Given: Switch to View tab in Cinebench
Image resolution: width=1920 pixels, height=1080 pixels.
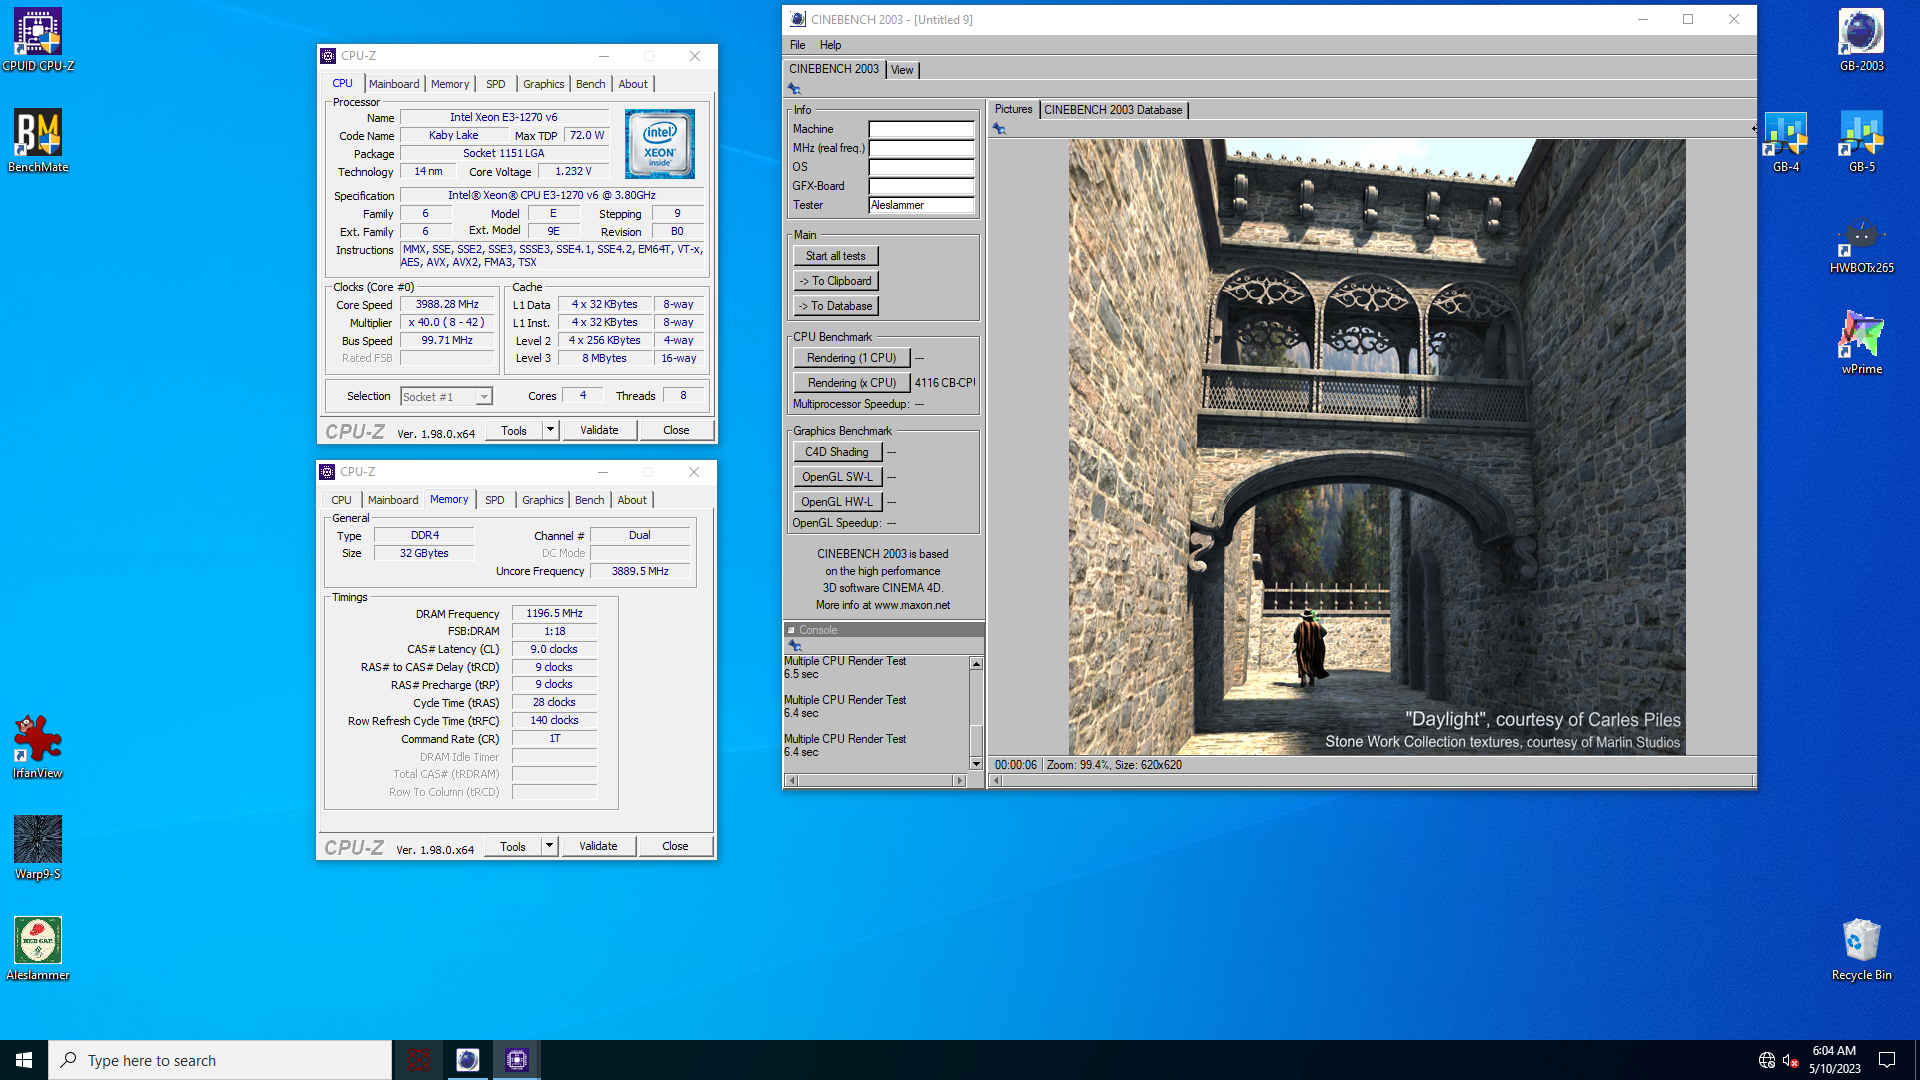Looking at the screenshot, I should tap(902, 70).
